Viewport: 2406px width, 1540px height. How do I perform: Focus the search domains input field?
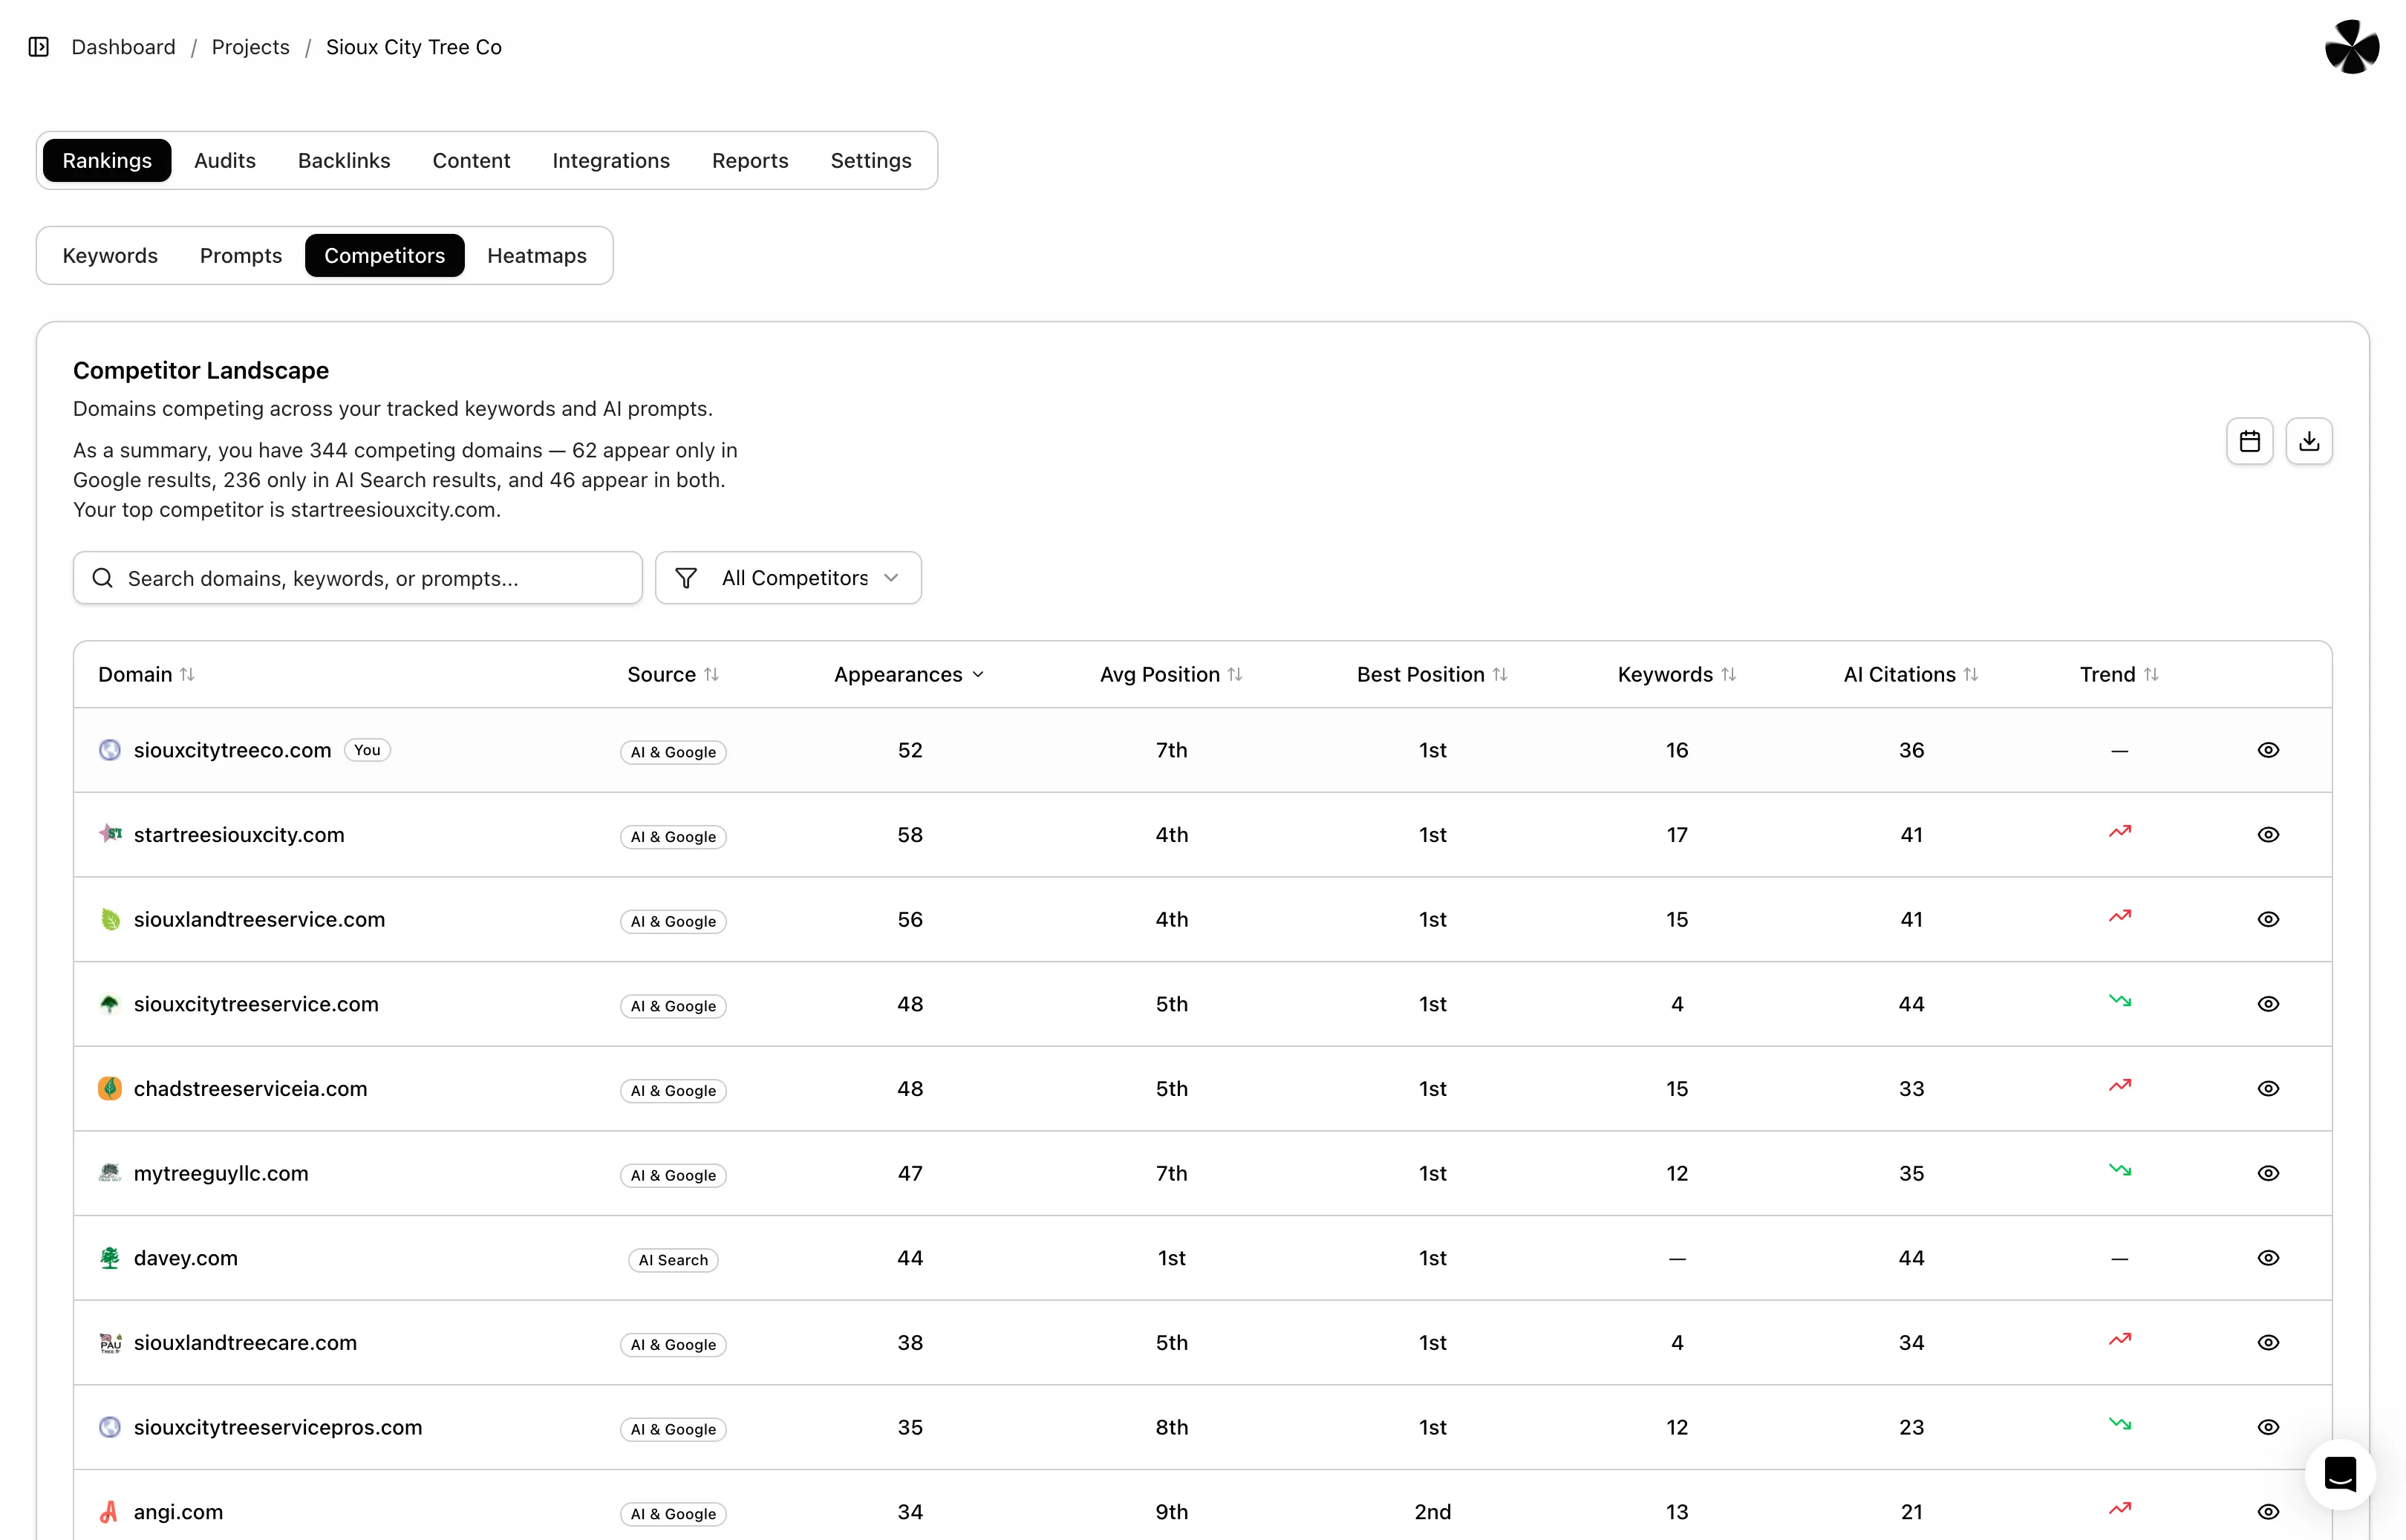coord(358,578)
